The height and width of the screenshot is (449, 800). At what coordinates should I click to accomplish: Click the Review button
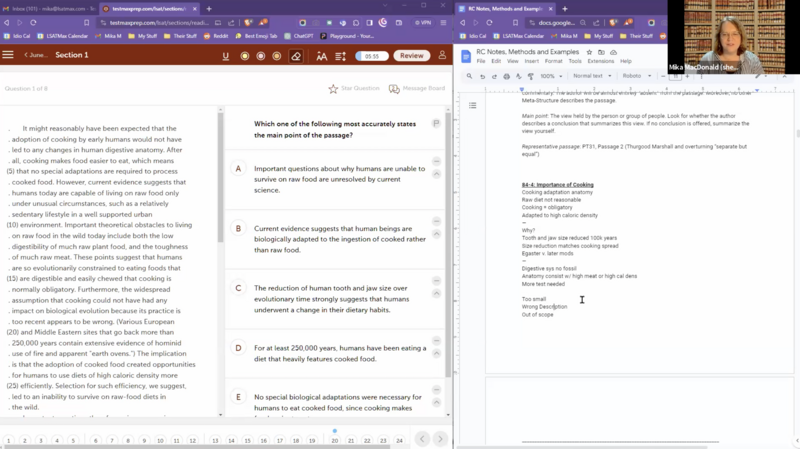click(x=412, y=56)
